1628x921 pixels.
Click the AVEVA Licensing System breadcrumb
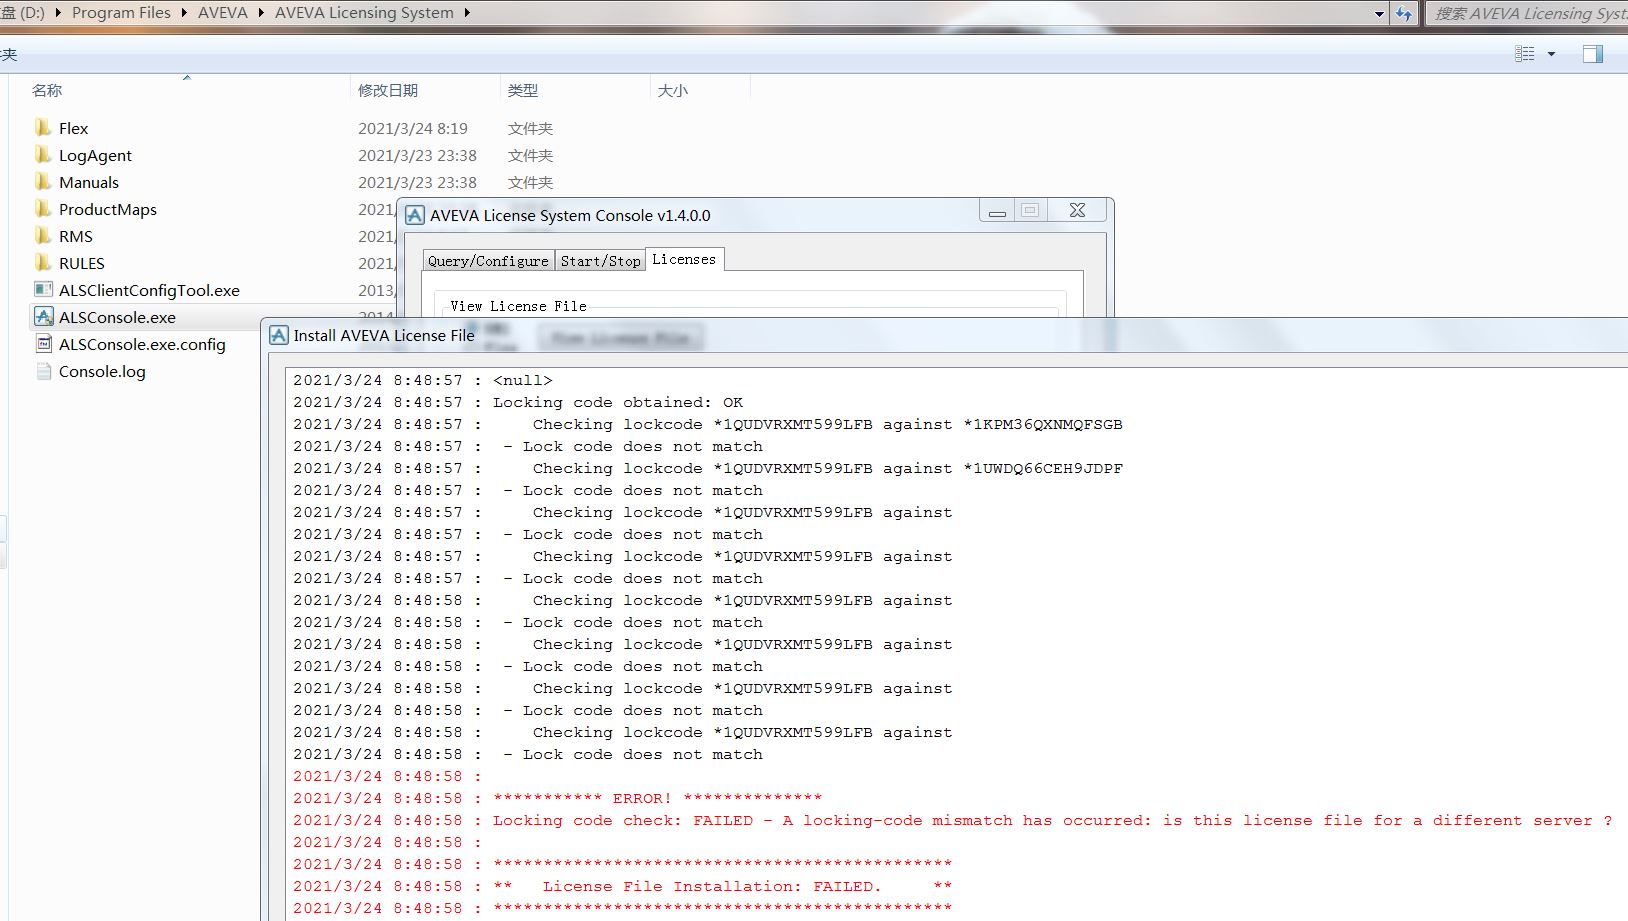pyautogui.click(x=364, y=13)
